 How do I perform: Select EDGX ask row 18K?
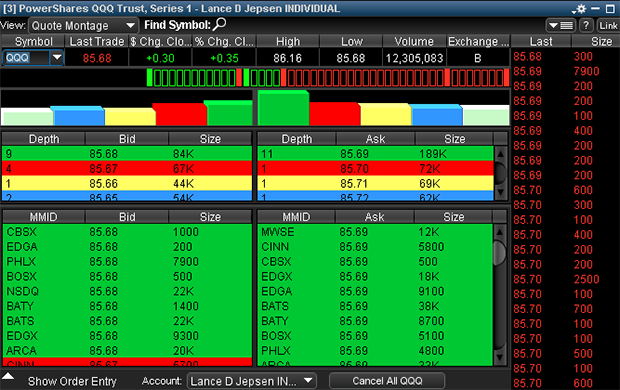375,276
